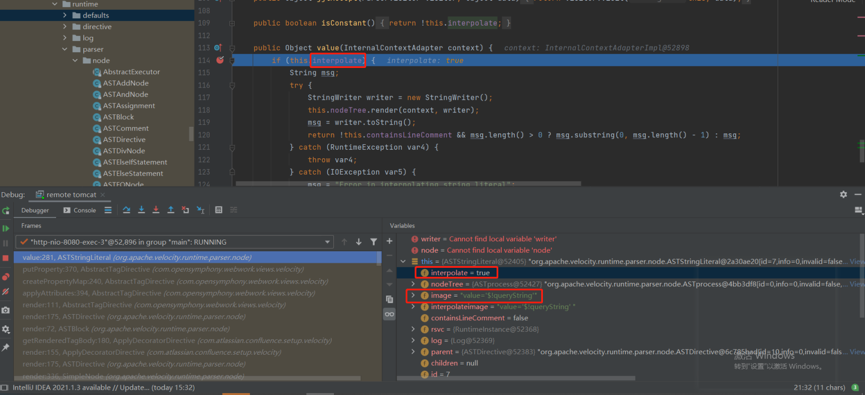
Task: Click the IntelliJ IDEA 2021.1.3 update notification
Action: tap(103, 388)
